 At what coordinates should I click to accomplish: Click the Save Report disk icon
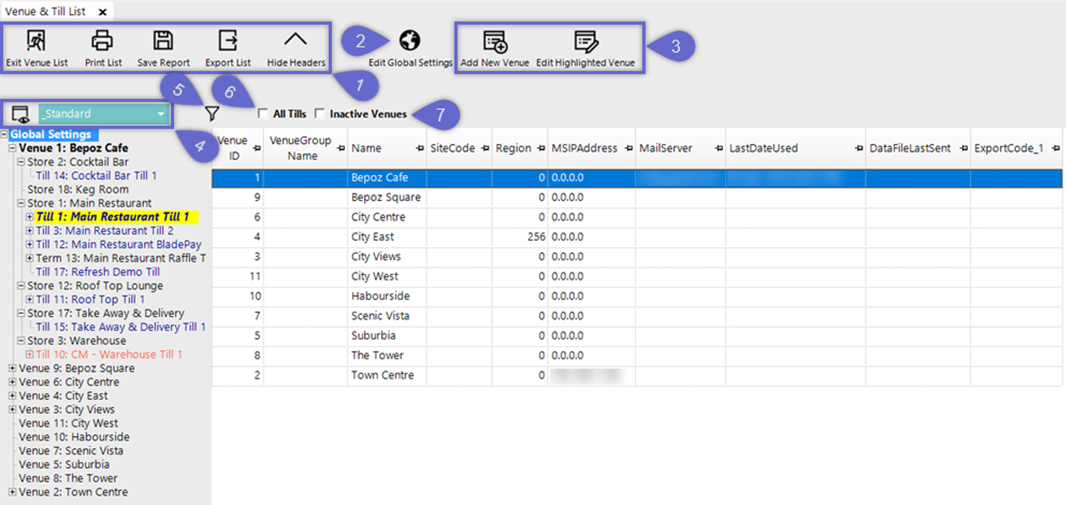[x=163, y=41]
